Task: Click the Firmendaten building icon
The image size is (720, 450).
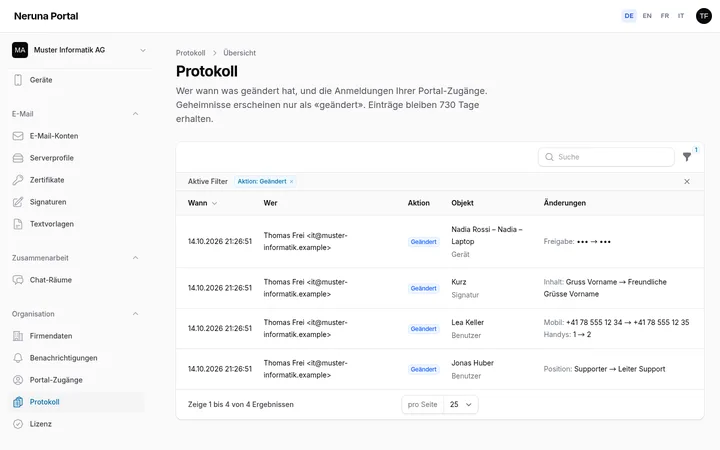Action: [18, 336]
